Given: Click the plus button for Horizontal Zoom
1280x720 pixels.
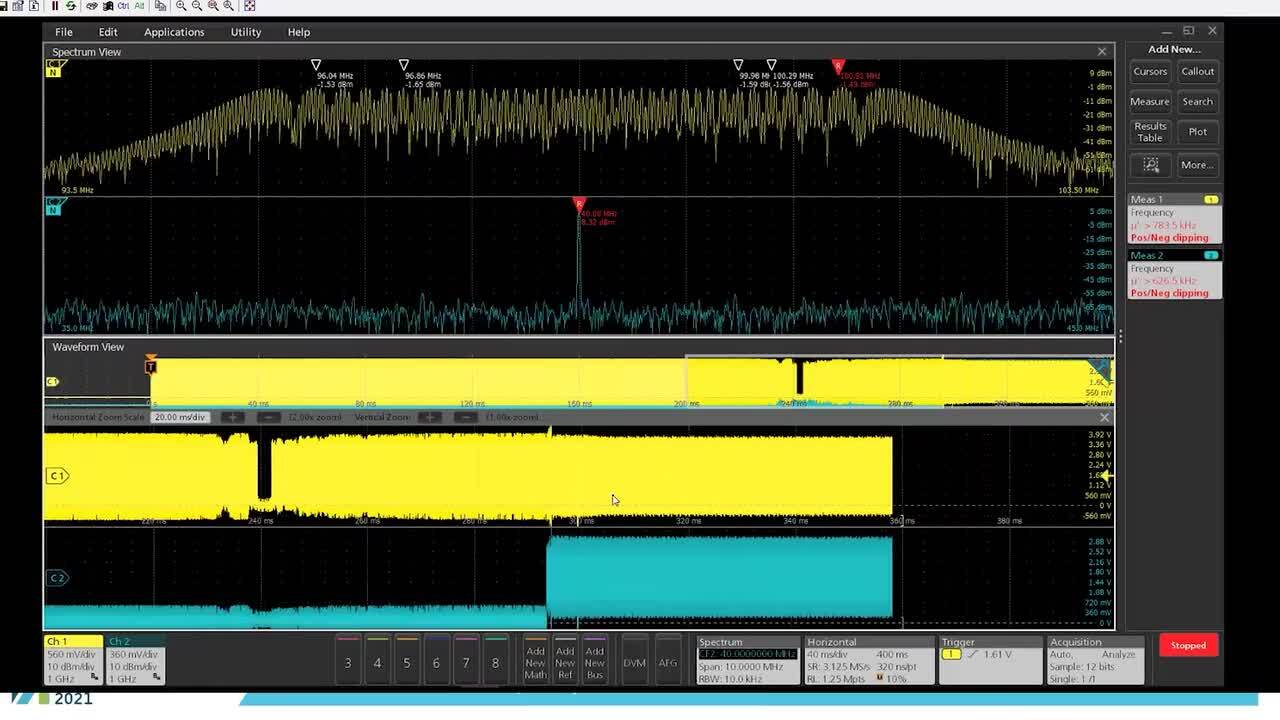Looking at the screenshot, I should 232,417.
